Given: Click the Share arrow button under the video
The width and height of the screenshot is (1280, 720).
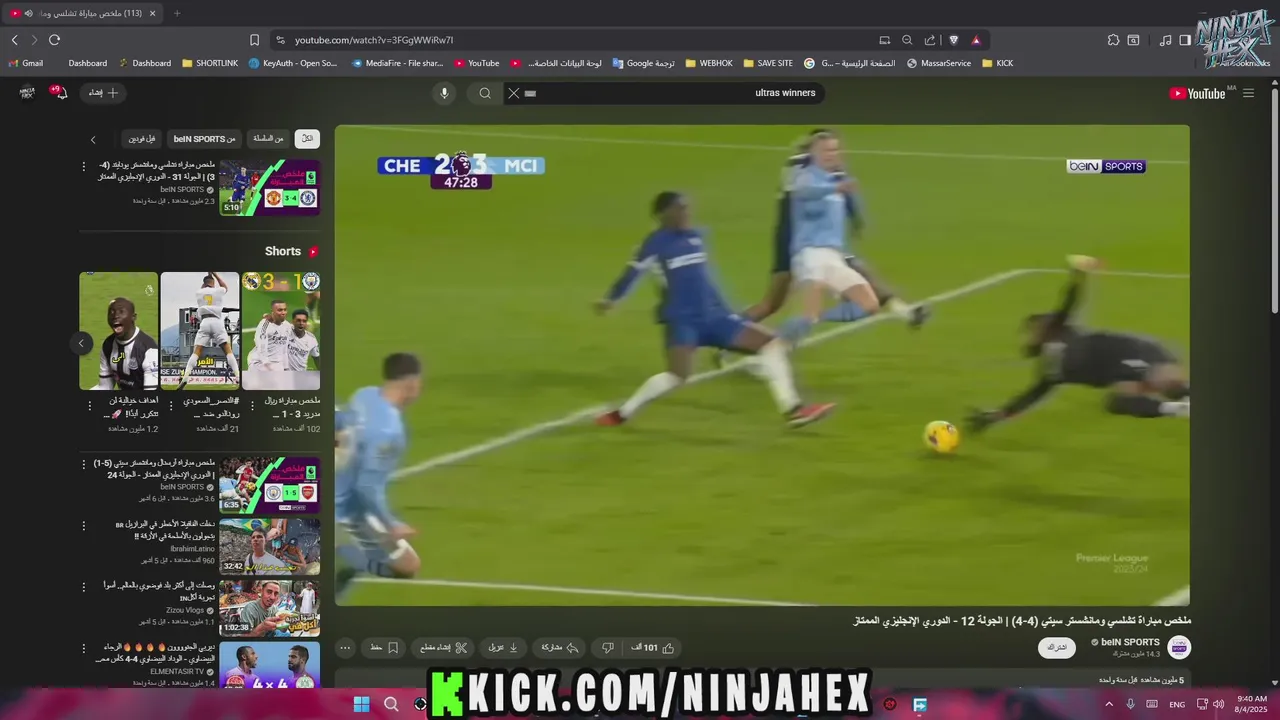Looking at the screenshot, I should coord(560,648).
